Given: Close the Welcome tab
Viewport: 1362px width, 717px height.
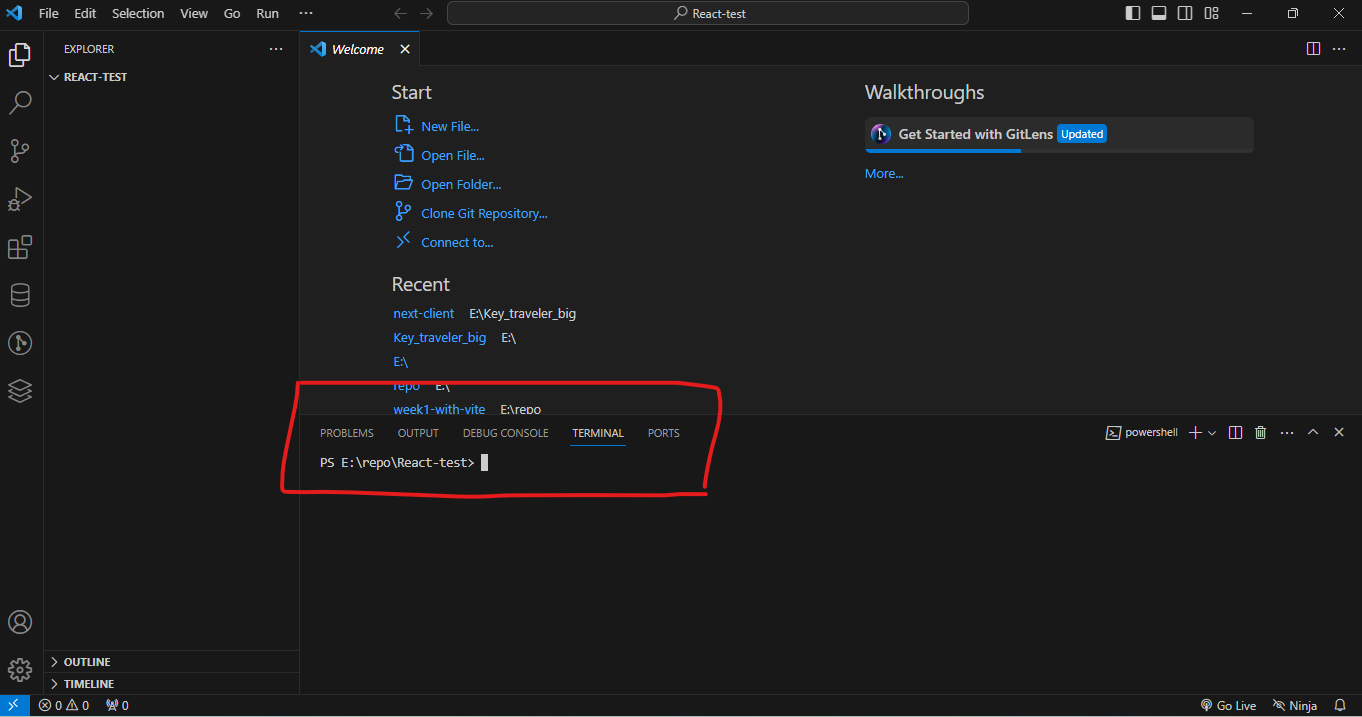Looking at the screenshot, I should click(405, 49).
